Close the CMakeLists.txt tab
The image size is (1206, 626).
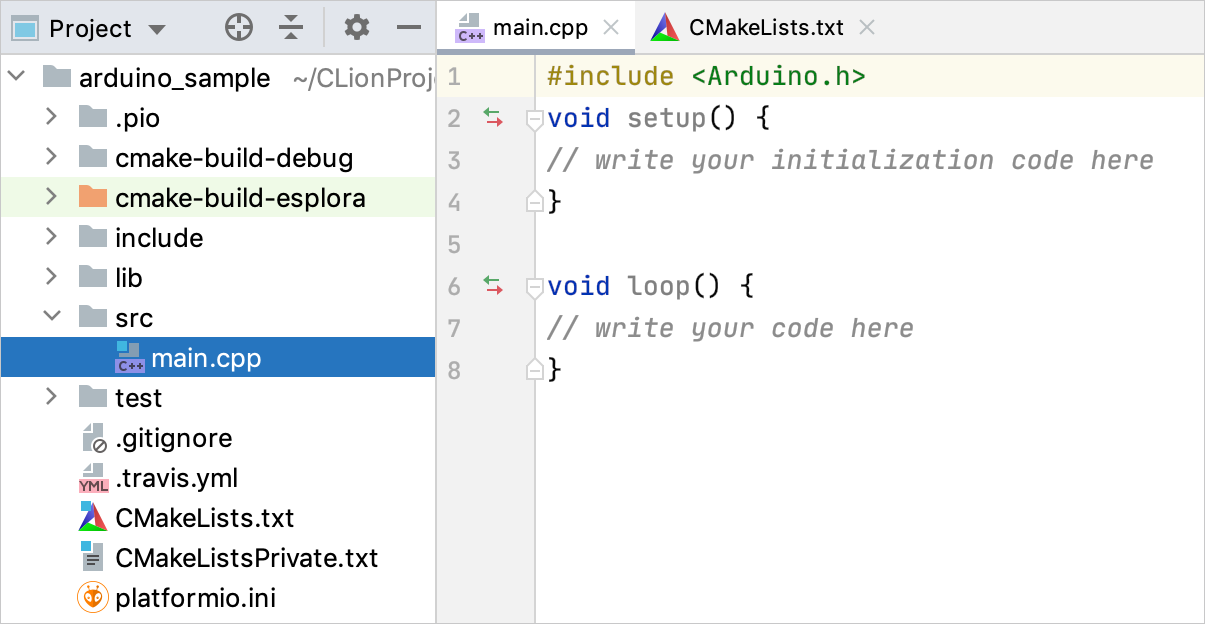[867, 28]
